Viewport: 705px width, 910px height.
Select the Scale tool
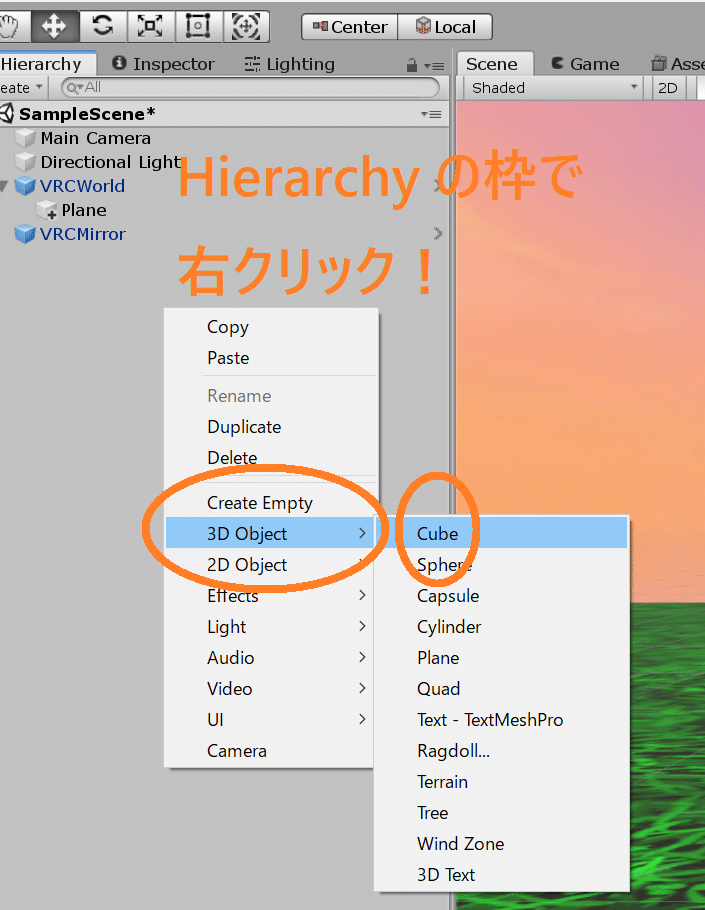tap(150, 27)
